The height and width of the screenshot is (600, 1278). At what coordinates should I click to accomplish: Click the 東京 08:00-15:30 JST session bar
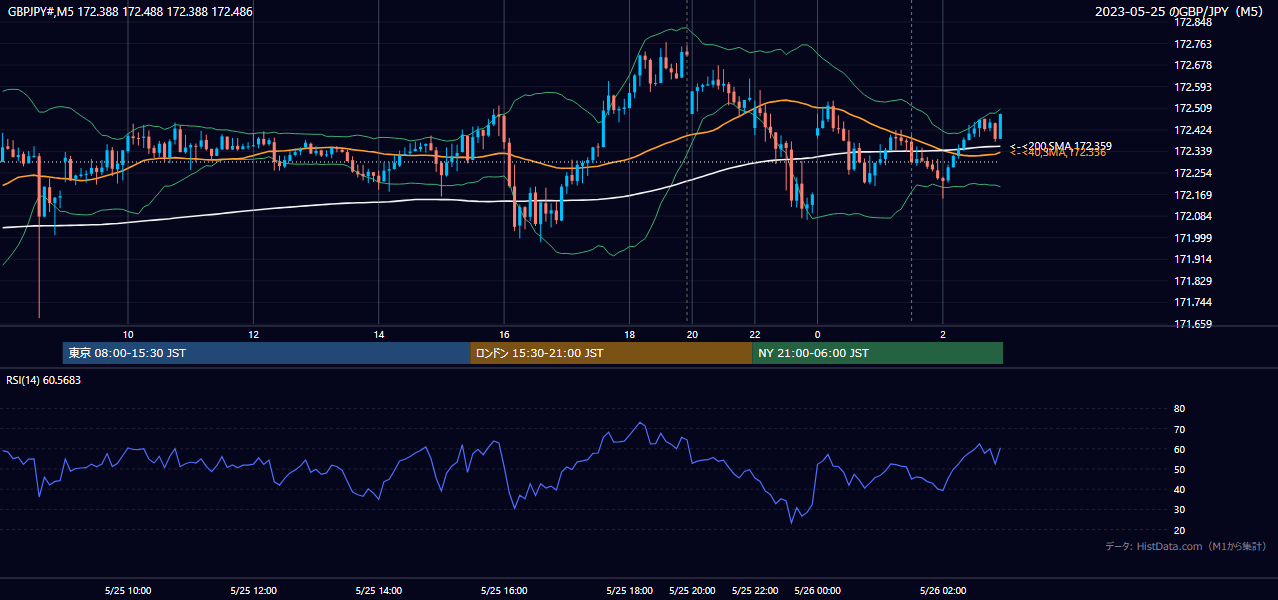(266, 353)
